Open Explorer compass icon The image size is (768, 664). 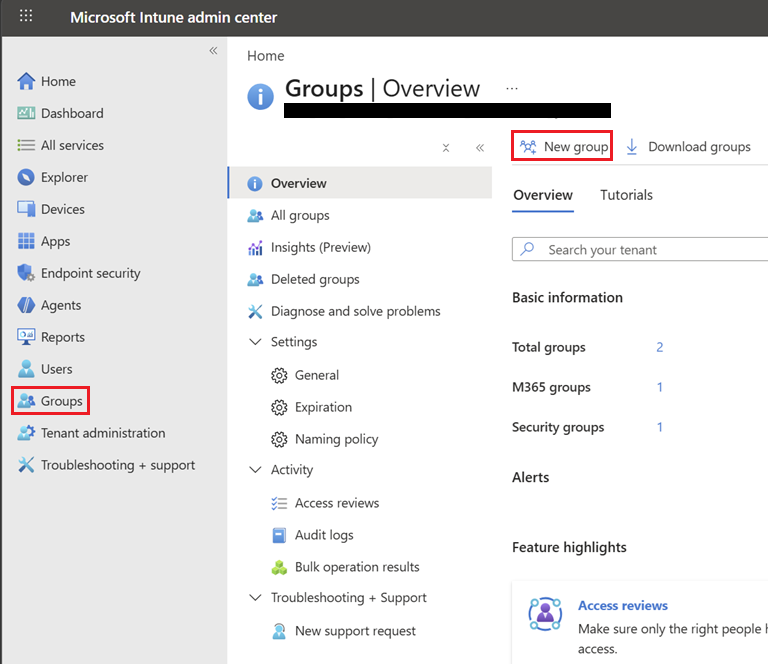pos(26,177)
